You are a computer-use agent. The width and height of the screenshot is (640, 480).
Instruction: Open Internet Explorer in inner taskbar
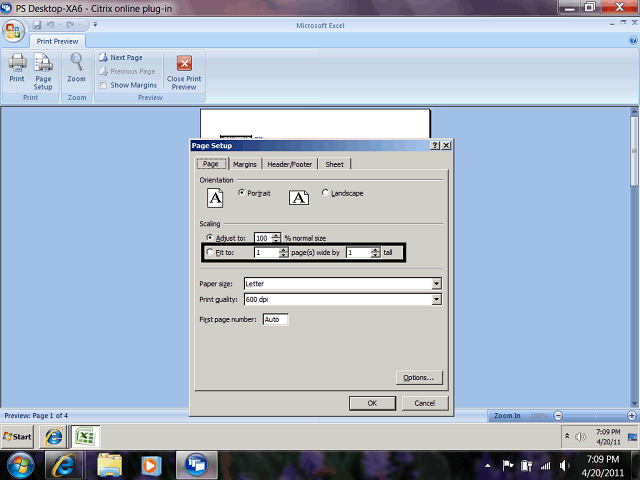click(53, 437)
